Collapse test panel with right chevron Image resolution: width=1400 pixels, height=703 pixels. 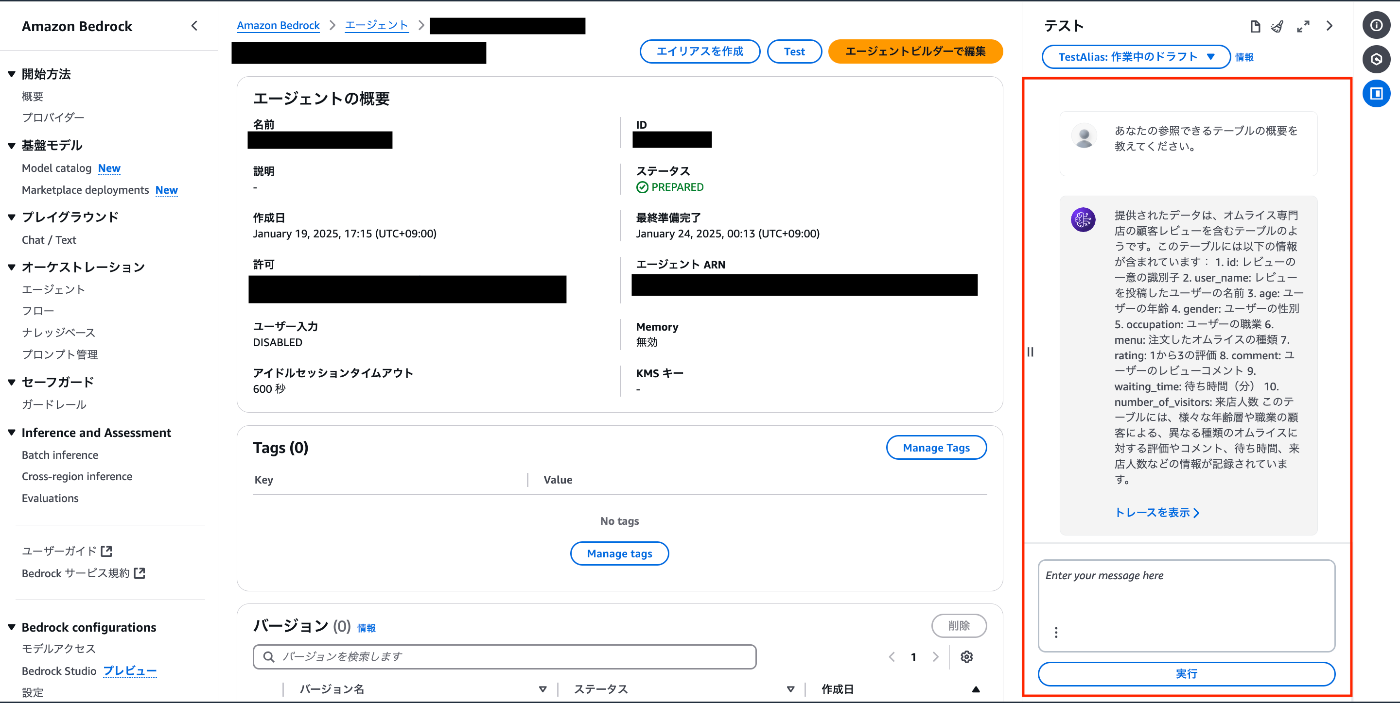(1329, 26)
